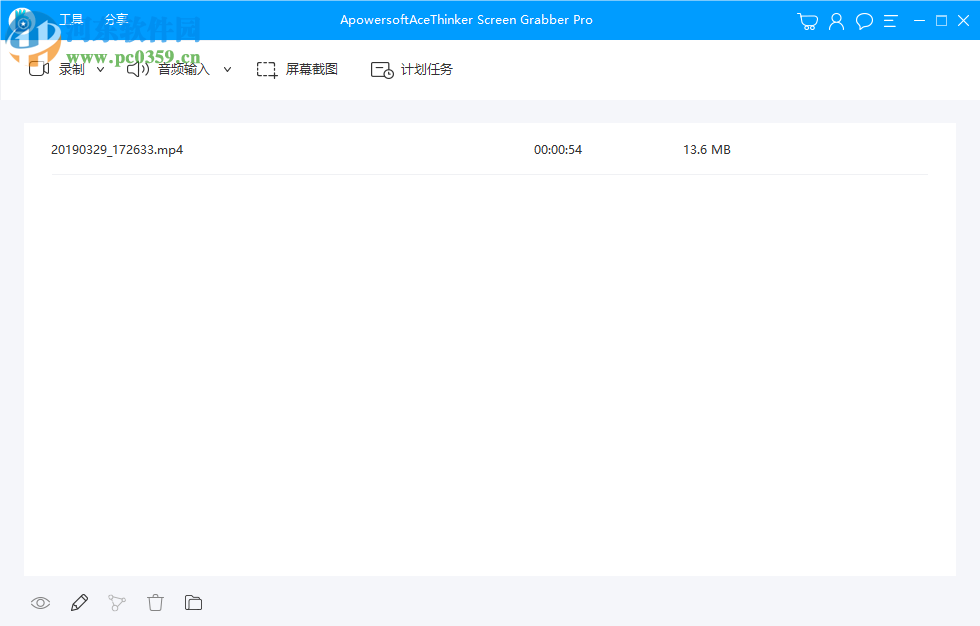Select the 20190329_172633.mp4 recording
This screenshot has width=980, height=626.
click(117, 149)
